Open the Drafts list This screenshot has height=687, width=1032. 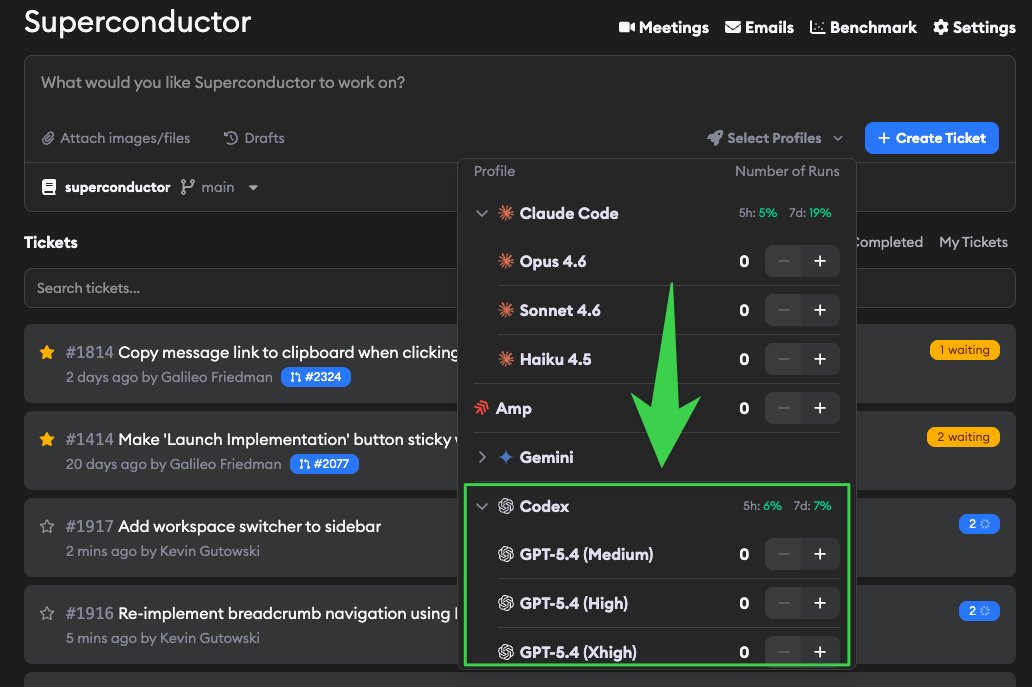(254, 138)
